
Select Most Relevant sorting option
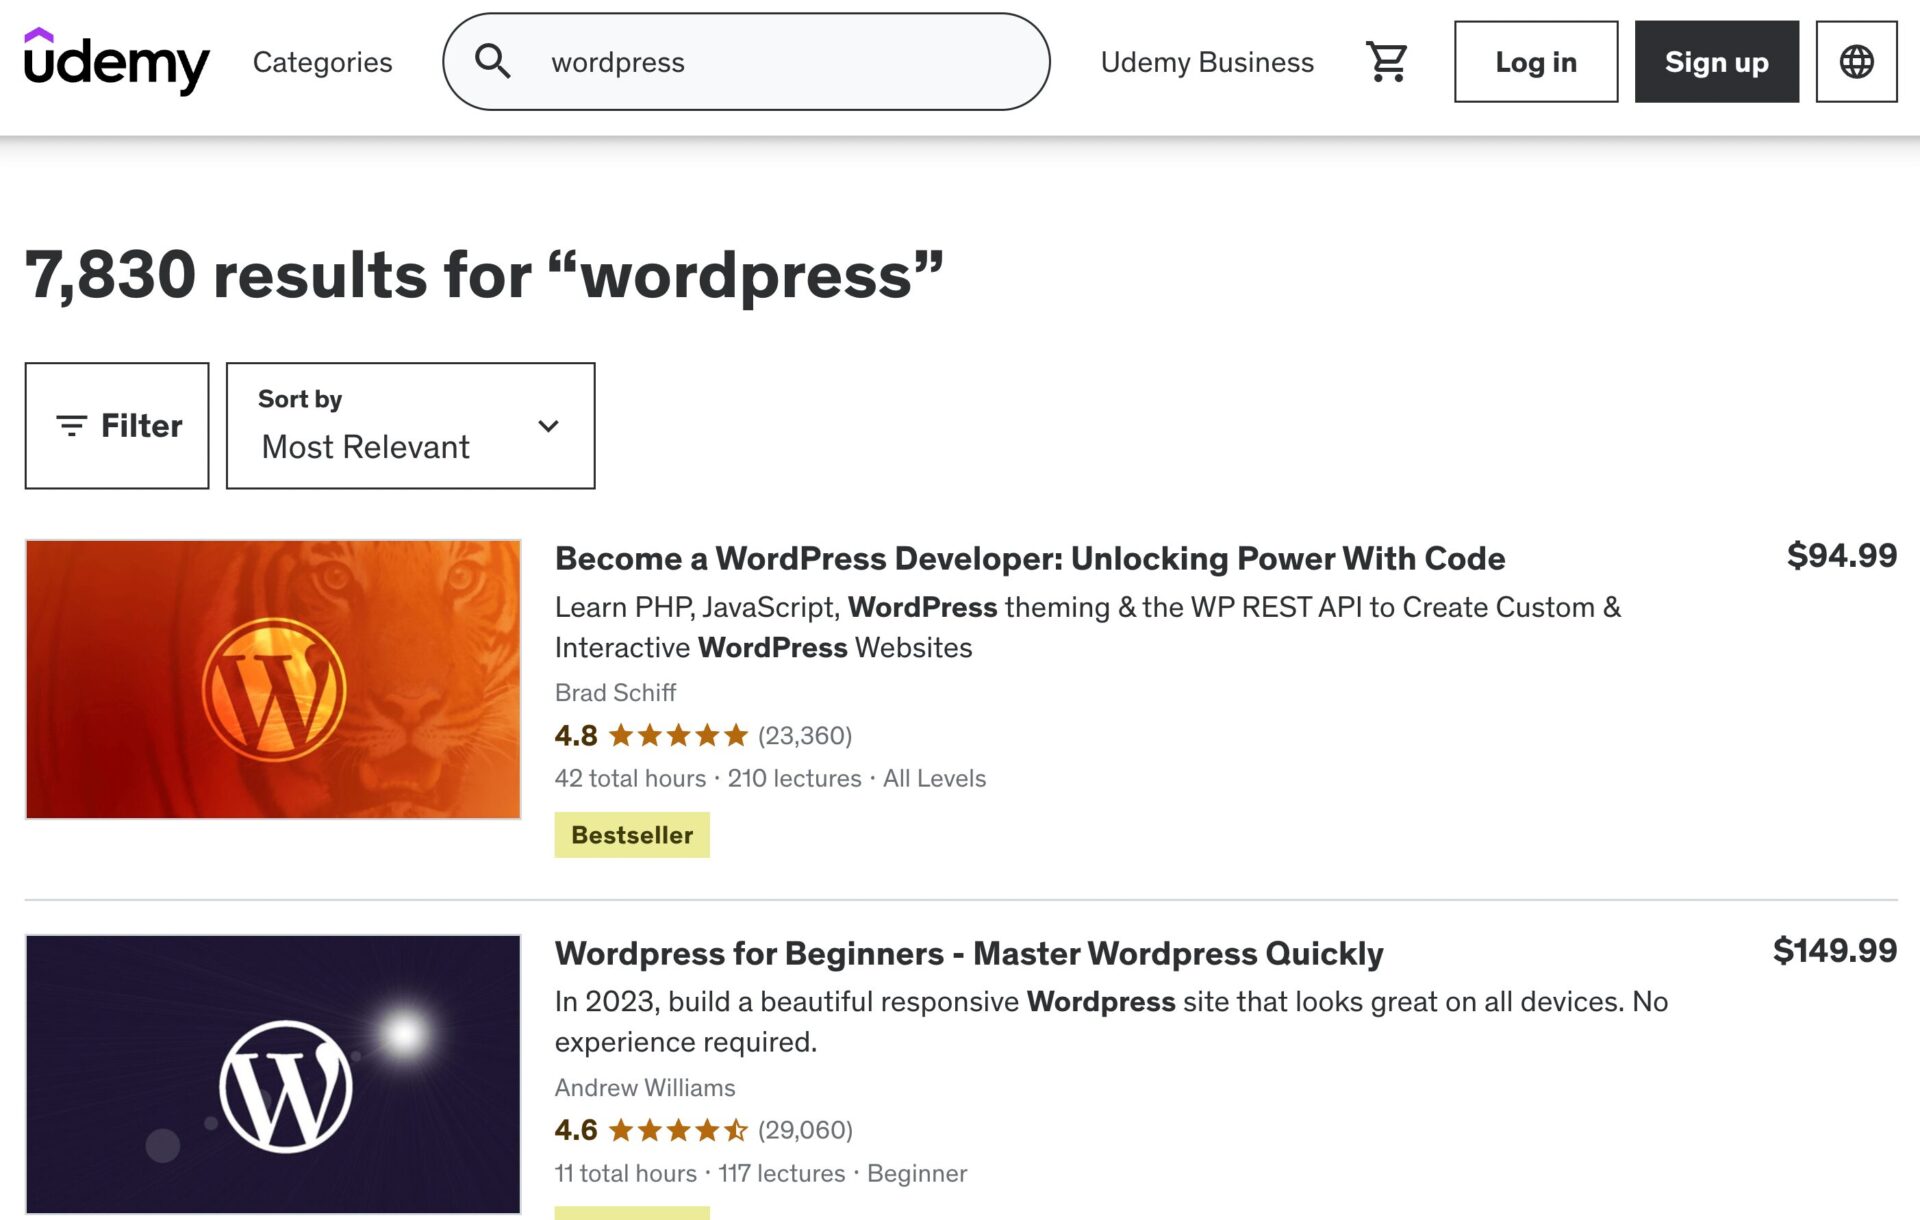(x=365, y=447)
